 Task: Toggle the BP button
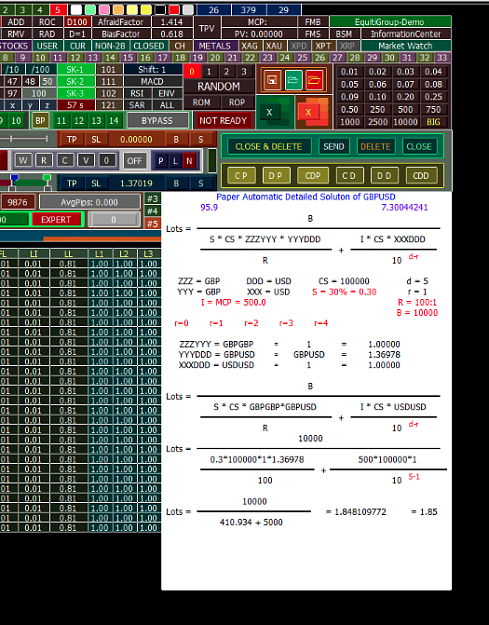click(40, 120)
